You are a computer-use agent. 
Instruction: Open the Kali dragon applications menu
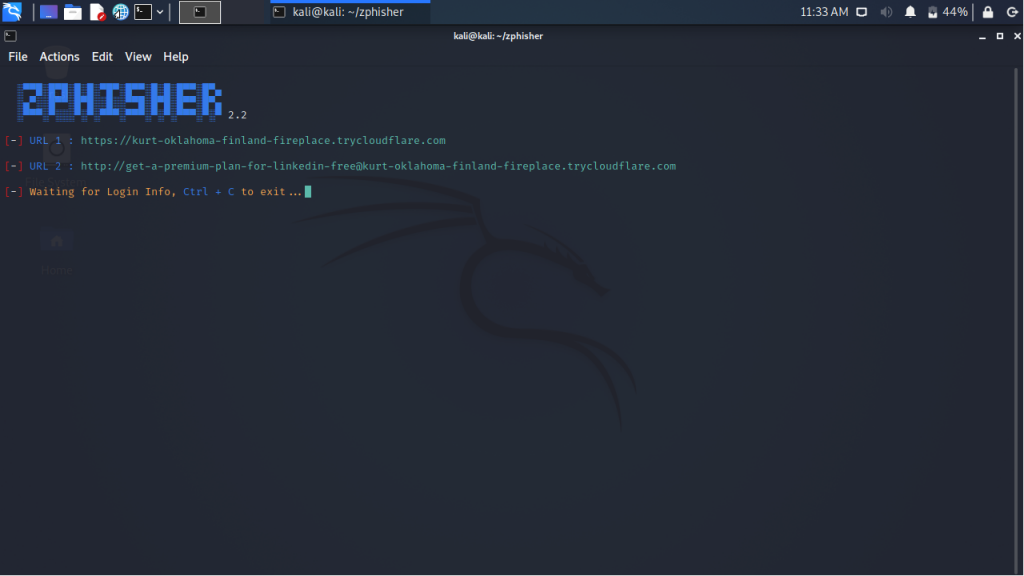(12, 12)
